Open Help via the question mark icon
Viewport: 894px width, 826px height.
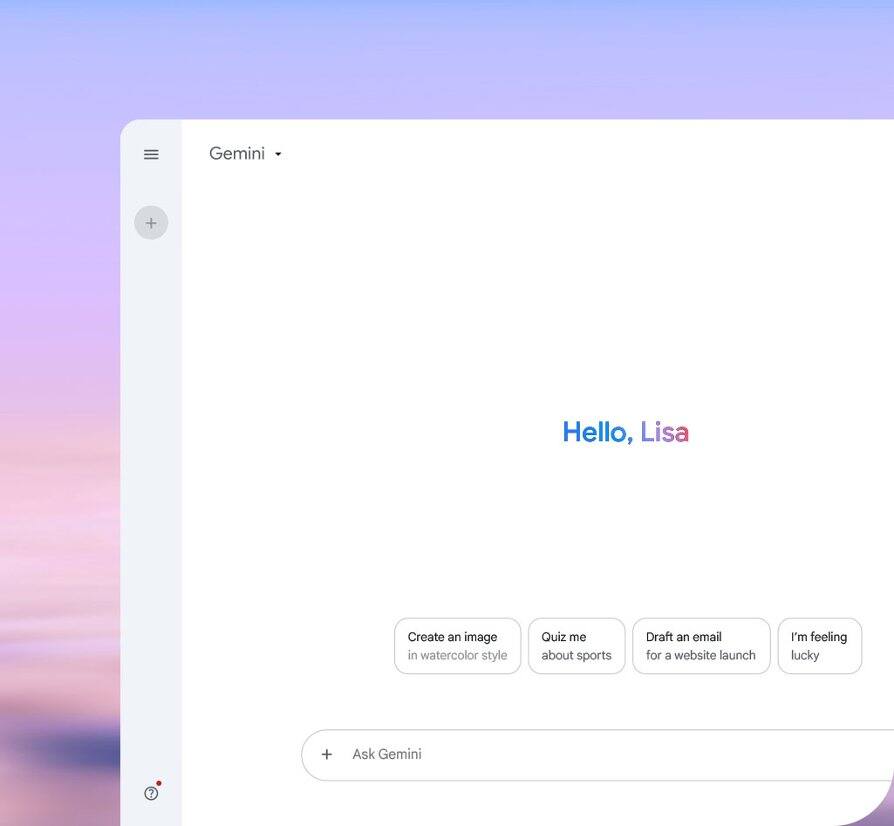(x=150, y=792)
